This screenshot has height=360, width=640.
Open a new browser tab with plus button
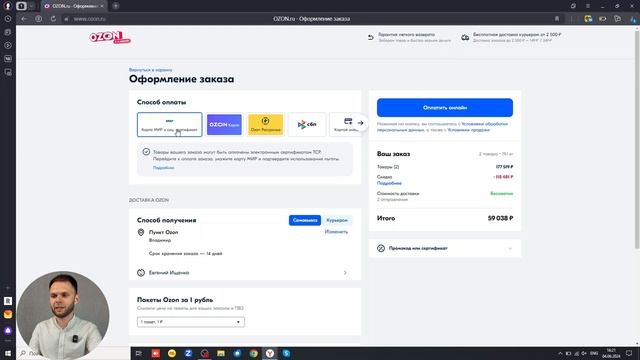point(116,6)
